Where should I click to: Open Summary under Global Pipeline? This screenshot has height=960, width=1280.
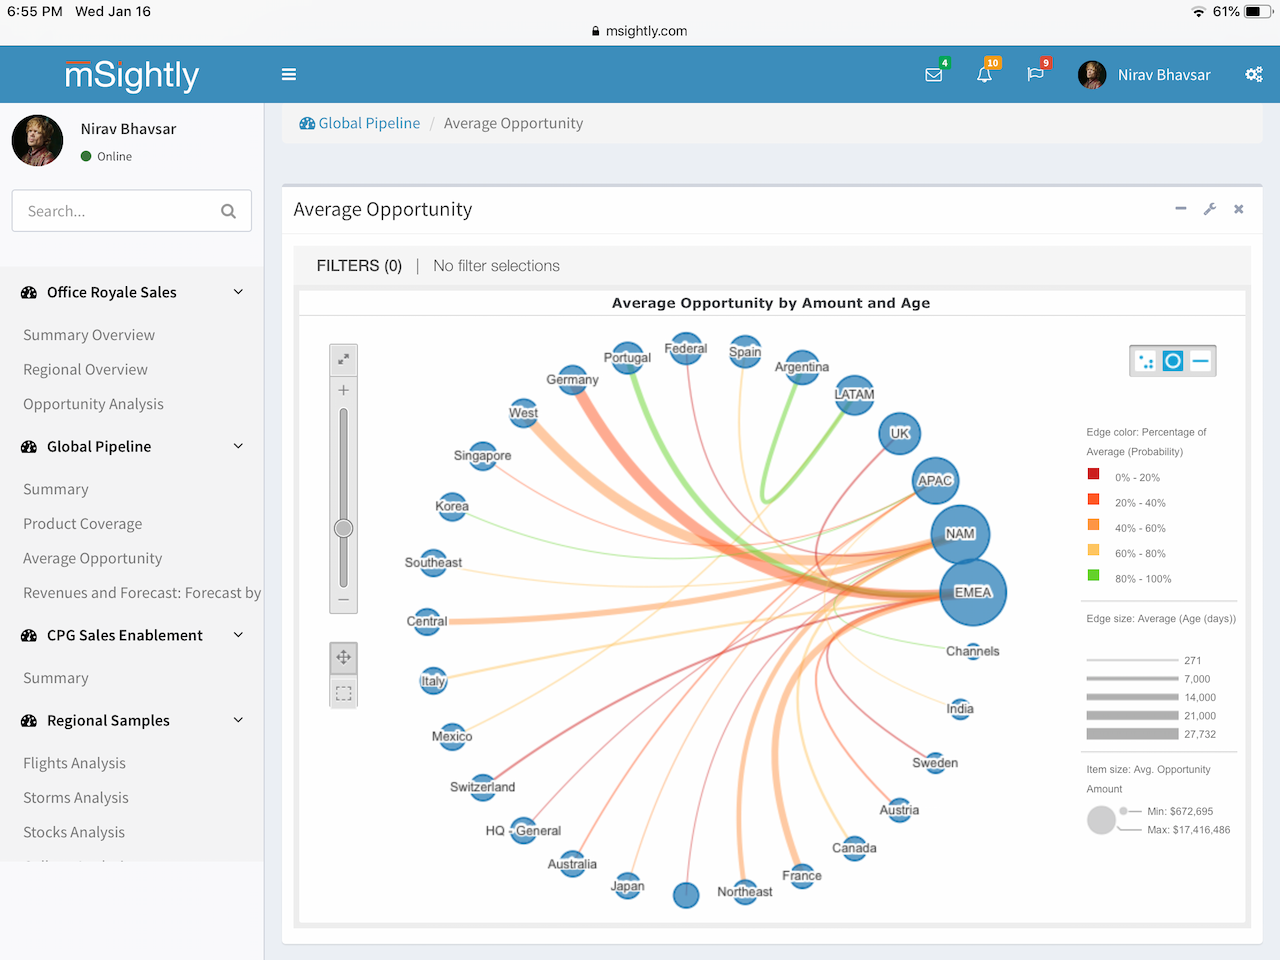click(56, 489)
